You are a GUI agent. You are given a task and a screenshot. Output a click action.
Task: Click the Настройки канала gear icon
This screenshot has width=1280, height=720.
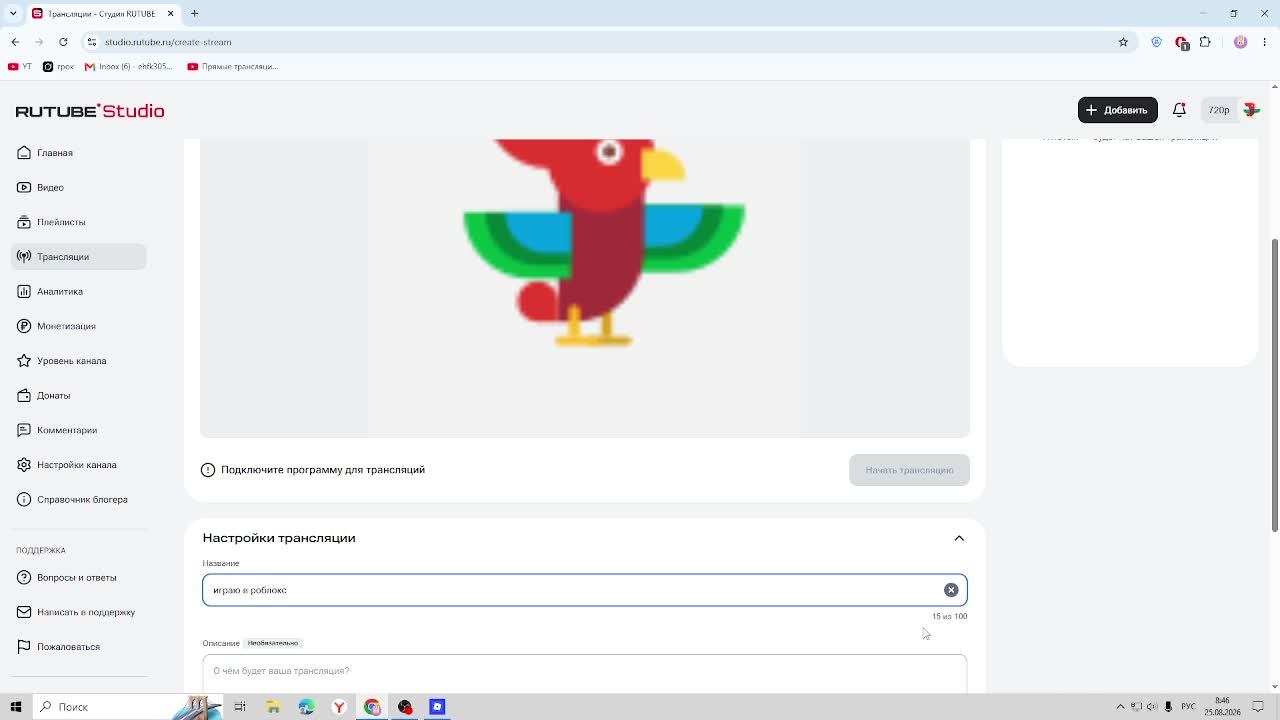pos(24,465)
